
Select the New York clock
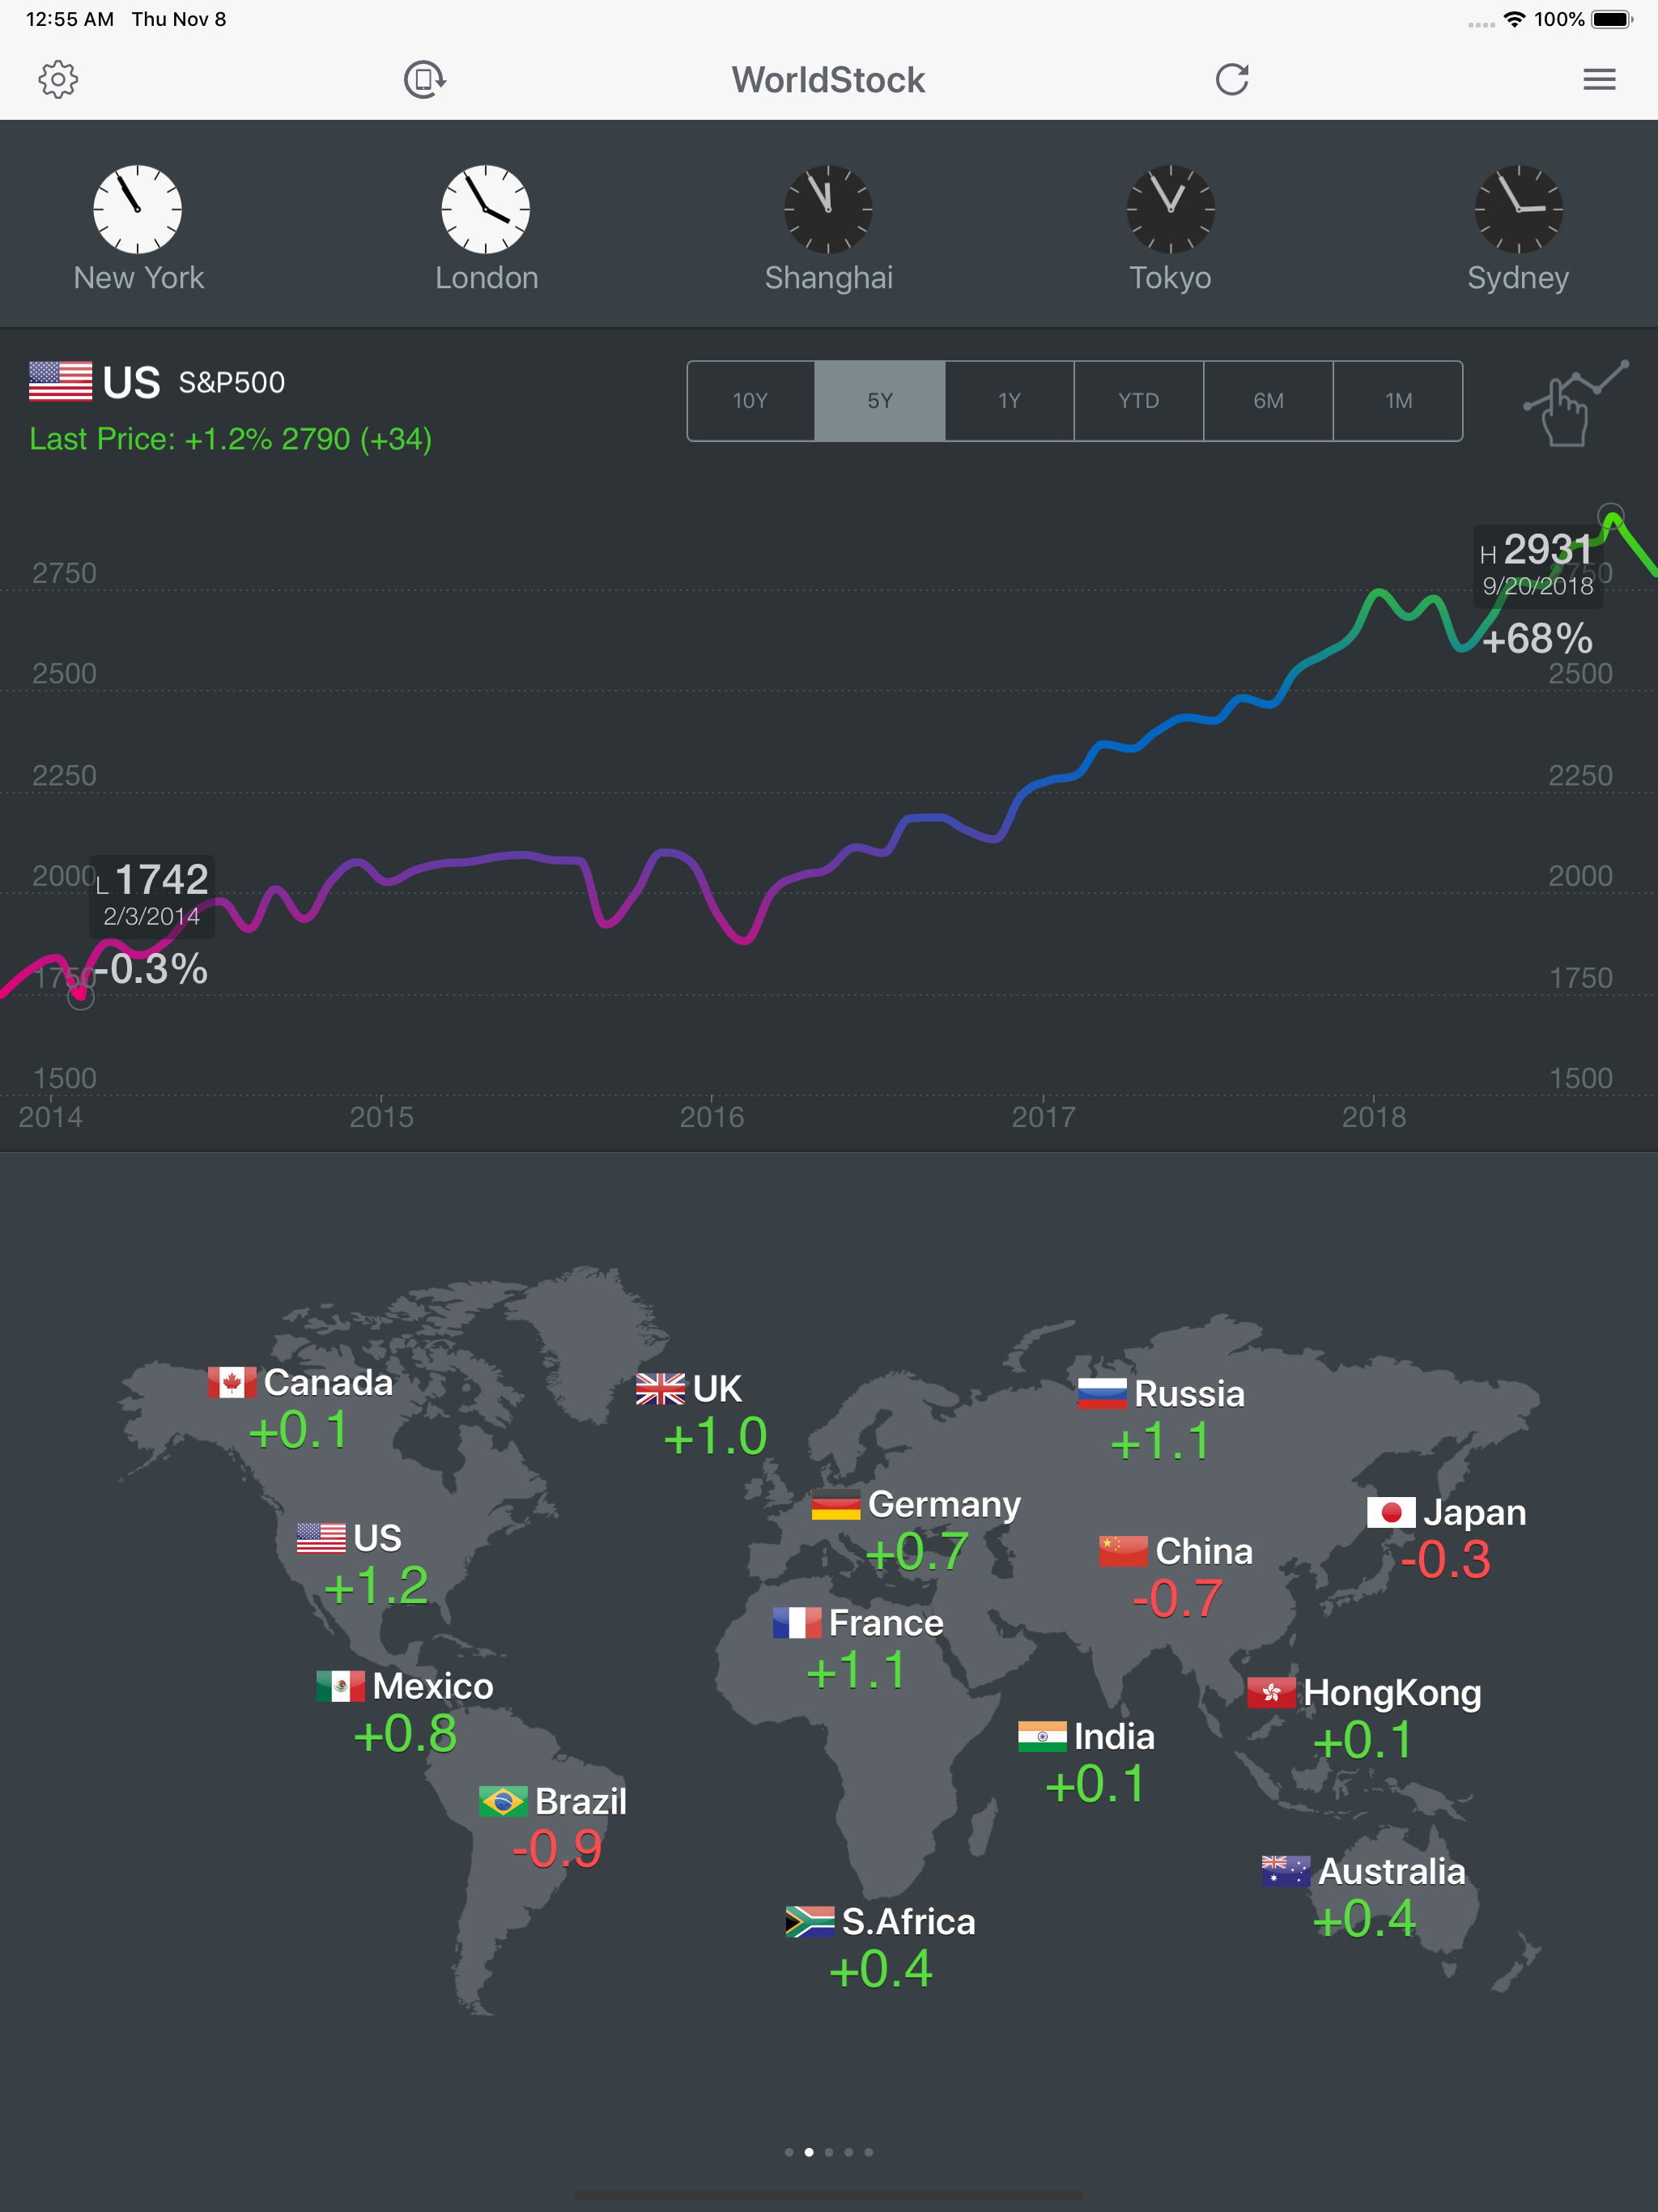pyautogui.click(x=138, y=209)
